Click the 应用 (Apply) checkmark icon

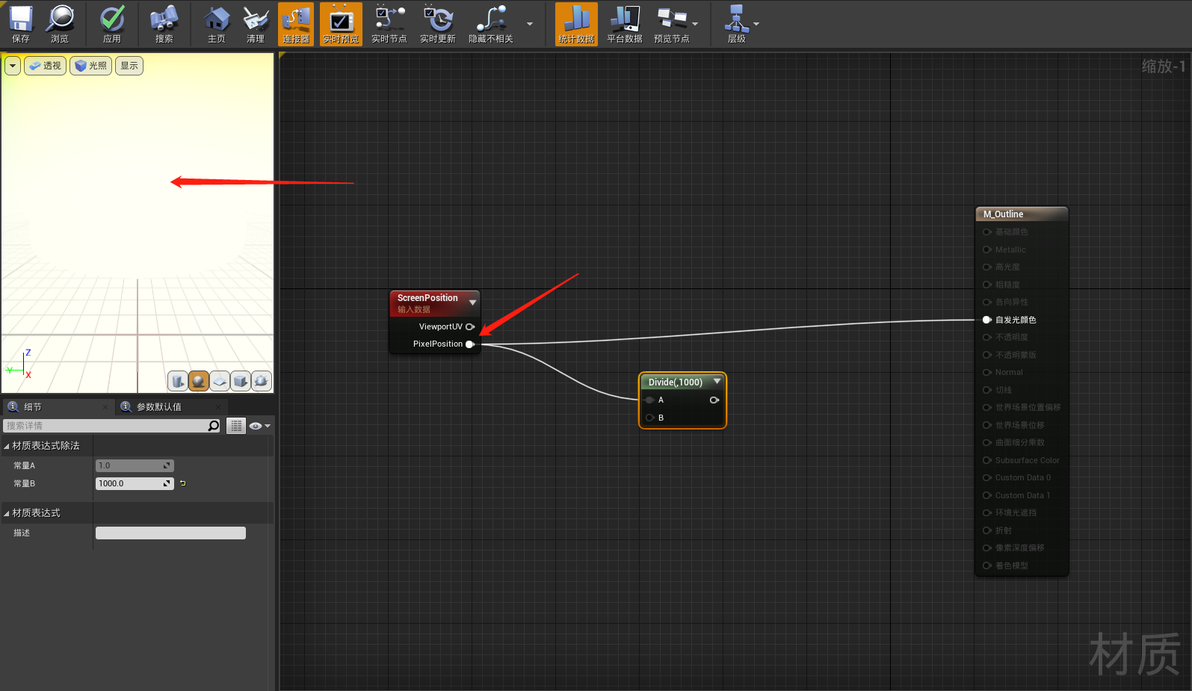(112, 24)
